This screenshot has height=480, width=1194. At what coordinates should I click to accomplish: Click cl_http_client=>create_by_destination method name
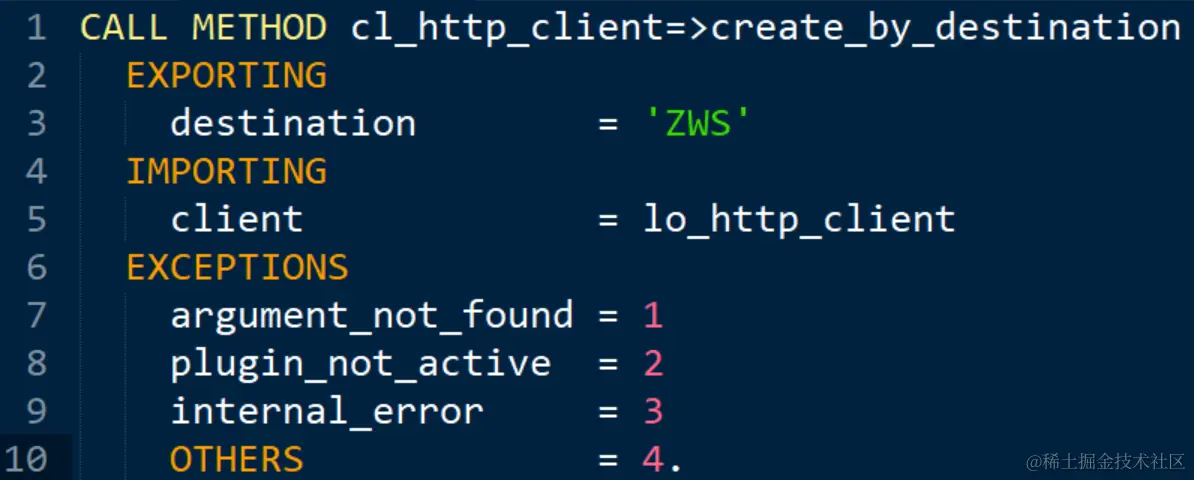765,30
